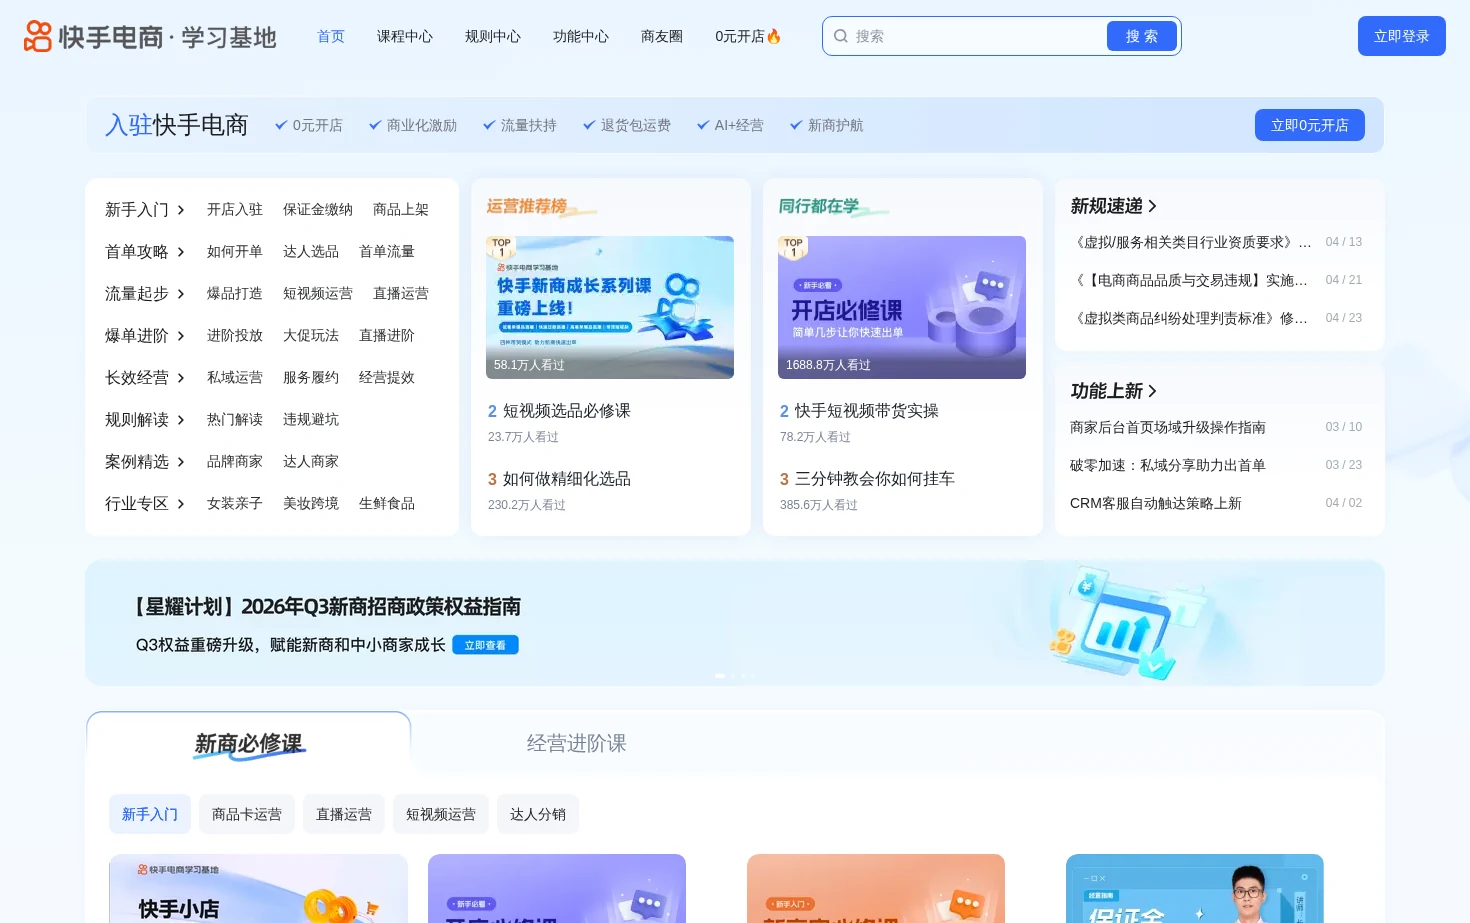1470x923 pixels.
Task: Click the TOP 1 badge on 快手新商成长系列课
Action: click(x=501, y=247)
